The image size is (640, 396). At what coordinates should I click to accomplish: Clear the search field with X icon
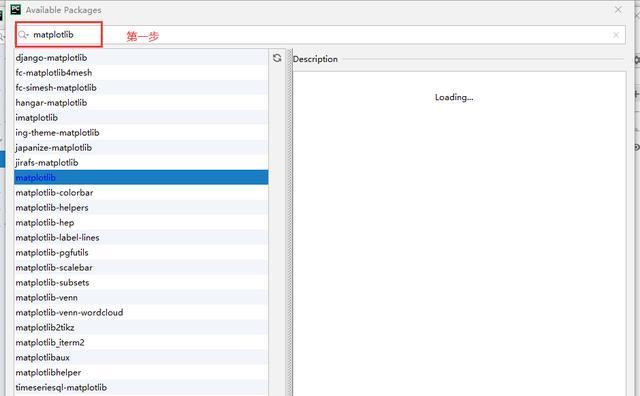point(616,35)
